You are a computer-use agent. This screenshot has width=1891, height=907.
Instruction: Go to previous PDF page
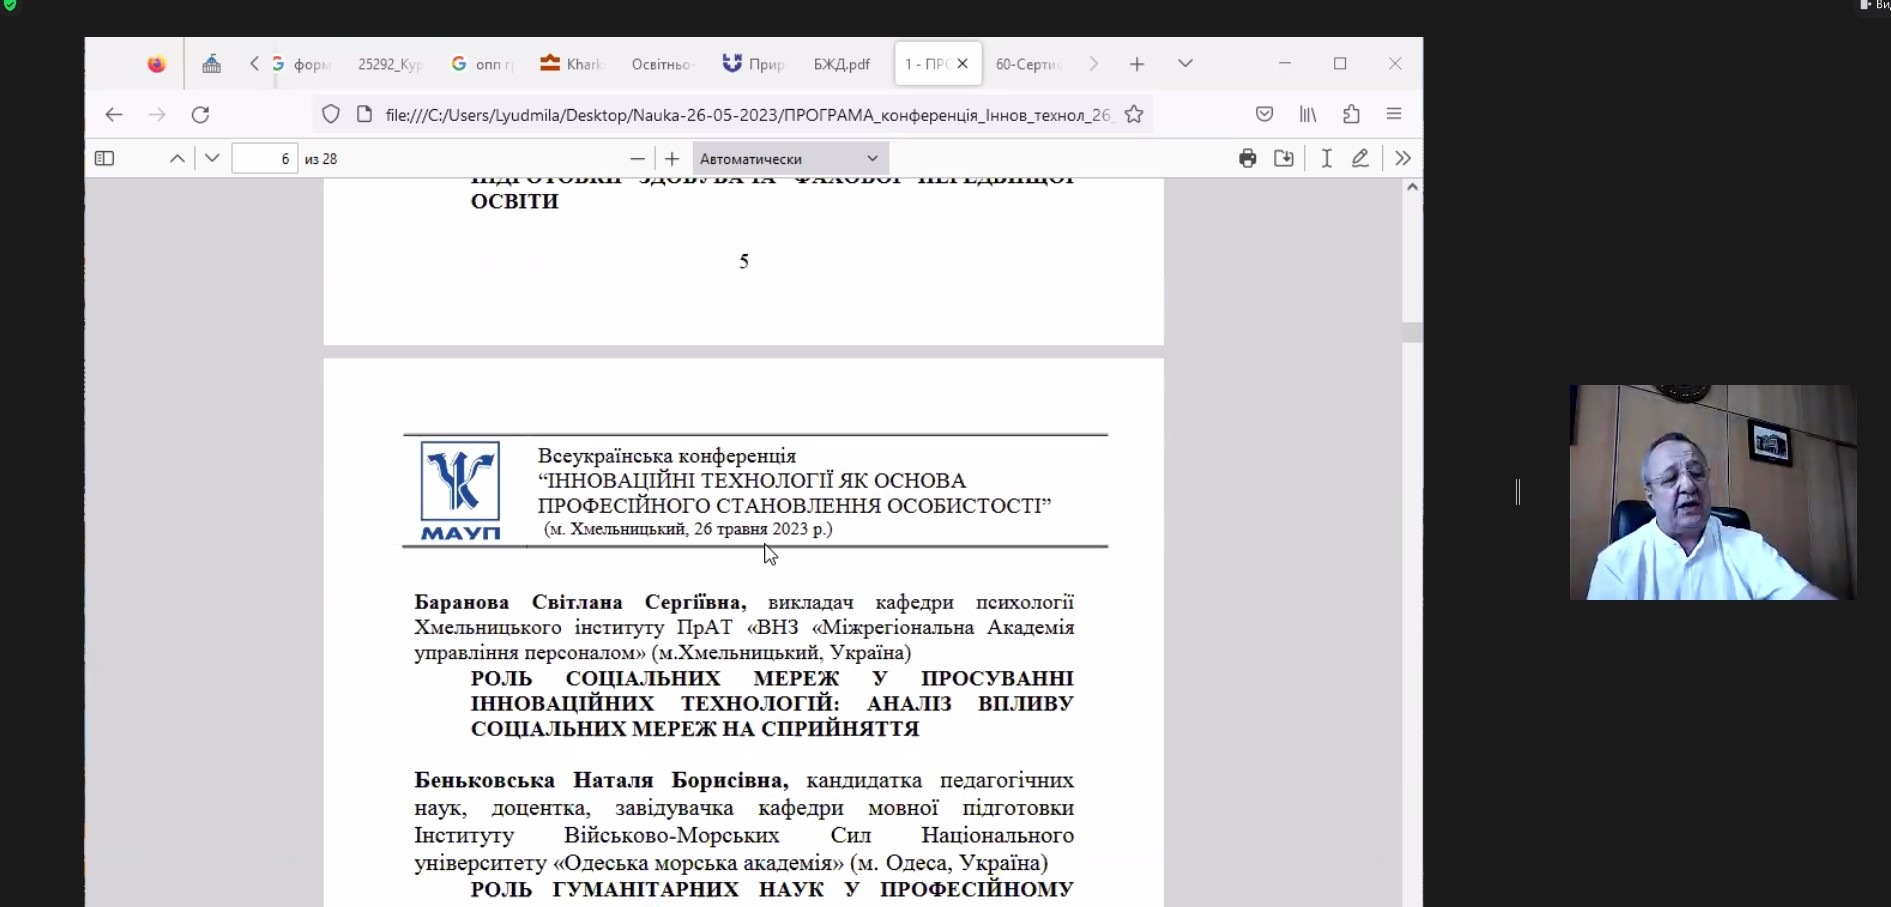(177, 158)
